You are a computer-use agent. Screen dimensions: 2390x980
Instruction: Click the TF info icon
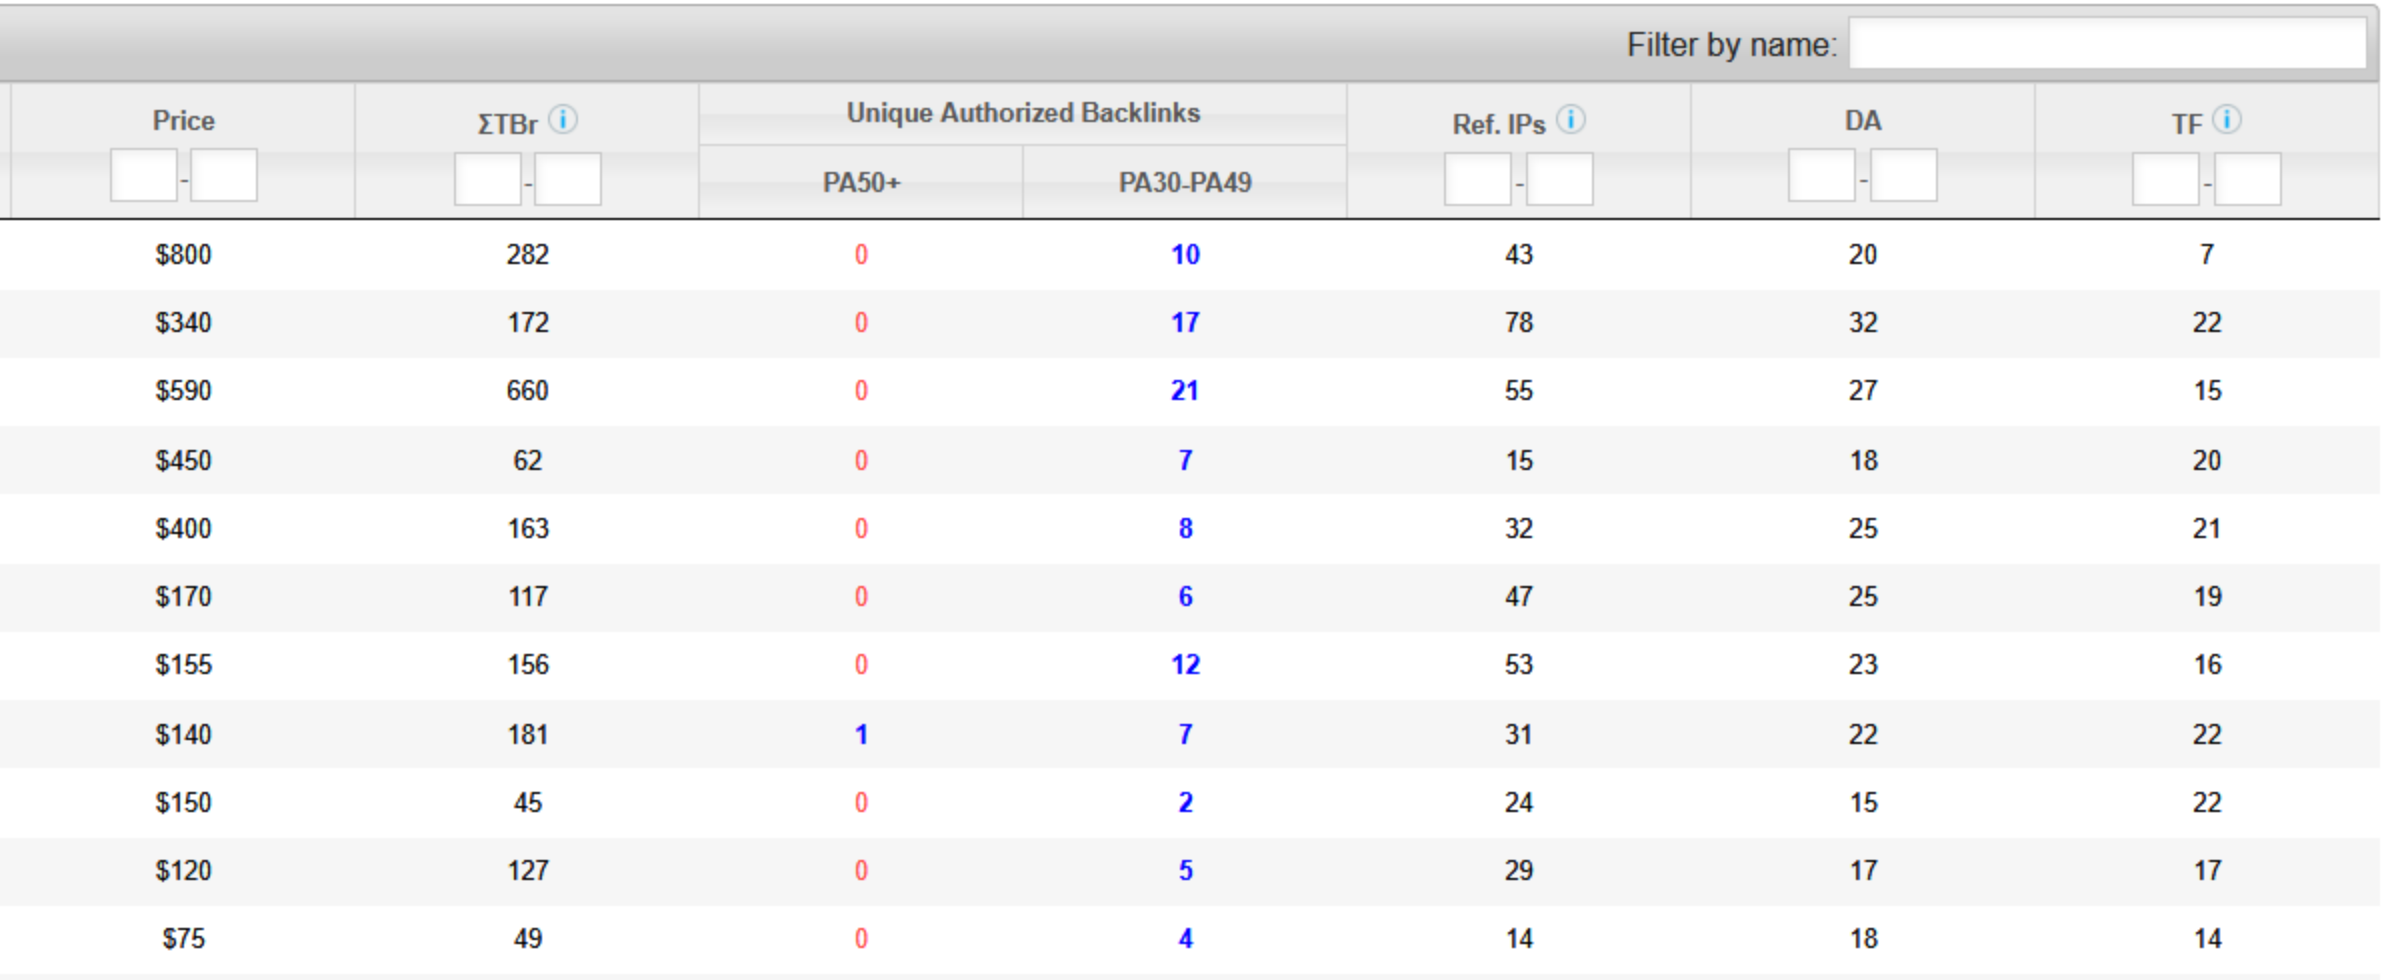pos(2227,120)
